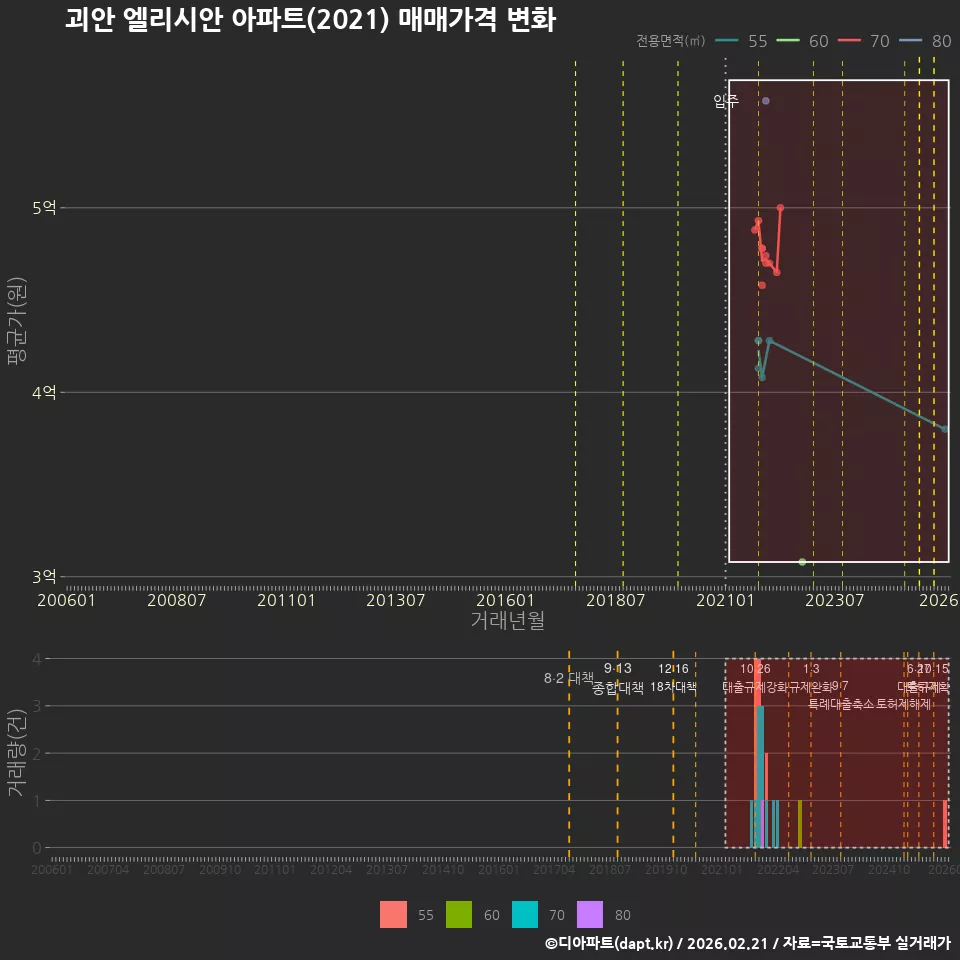The height and width of the screenshot is (960, 960).
Task: Click 200807 label on price chart x-axis
Action: pyautogui.click(x=176, y=600)
